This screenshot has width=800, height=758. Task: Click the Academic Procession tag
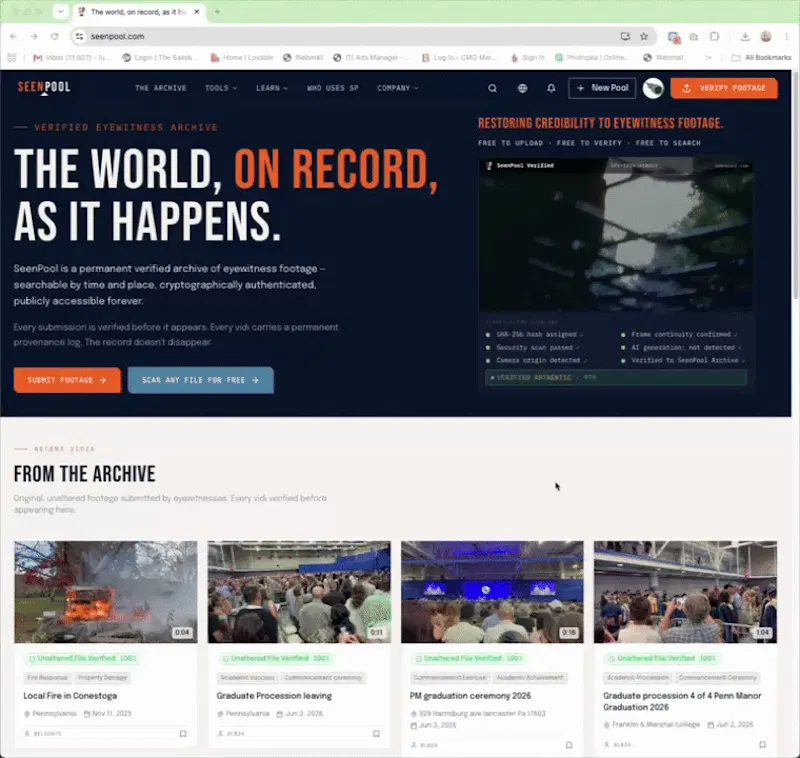click(638, 677)
